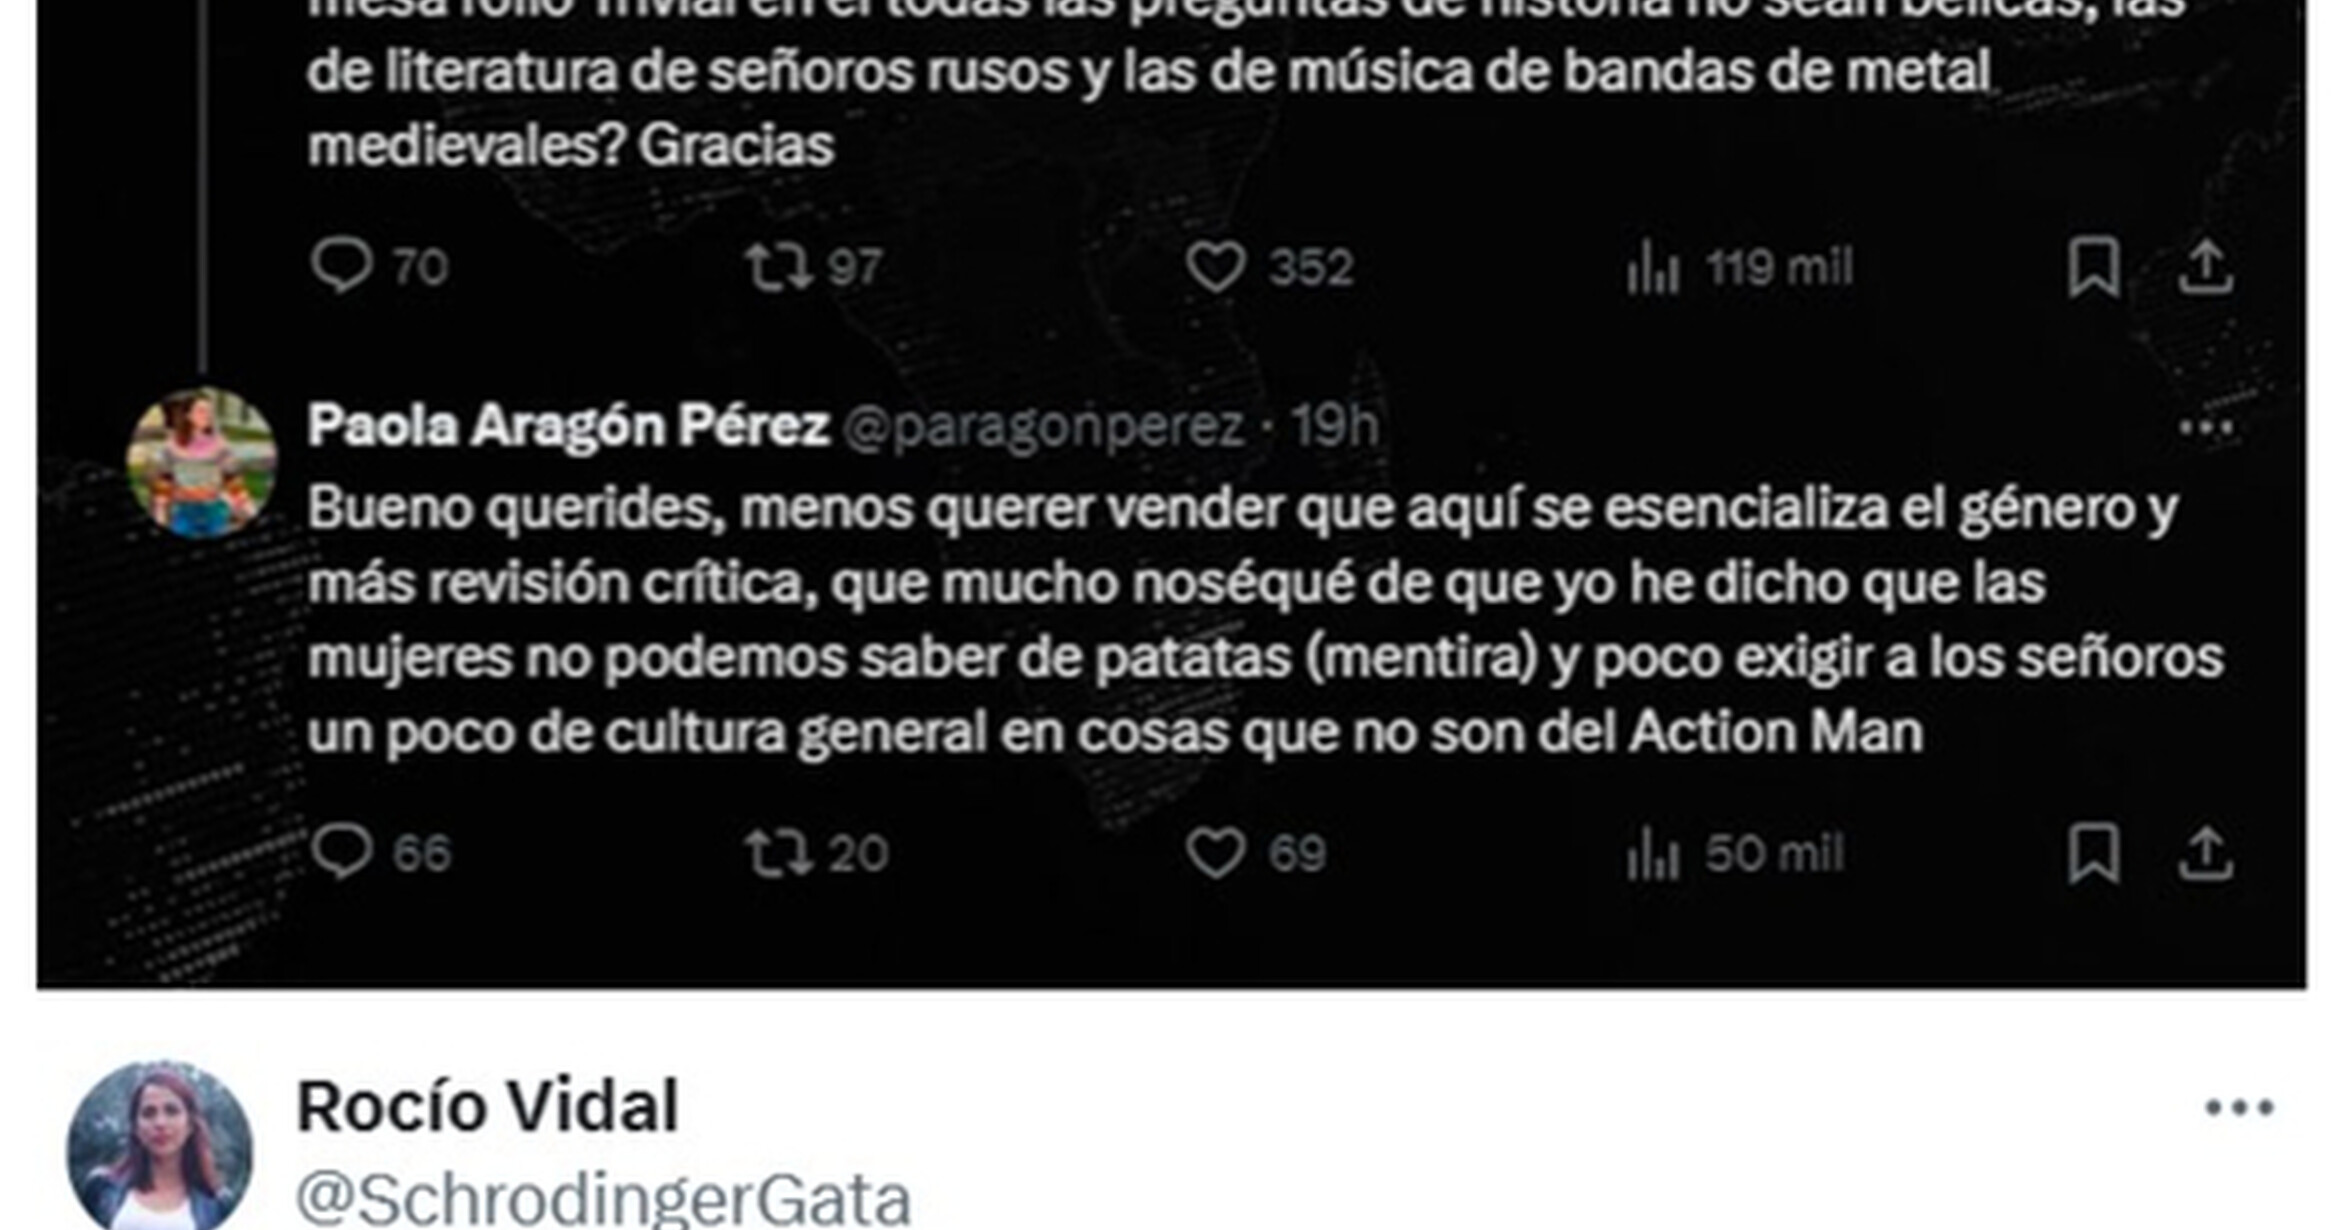View 50 mil views analytics icon
Viewport: 2350px width, 1230px height.
click(x=1652, y=853)
